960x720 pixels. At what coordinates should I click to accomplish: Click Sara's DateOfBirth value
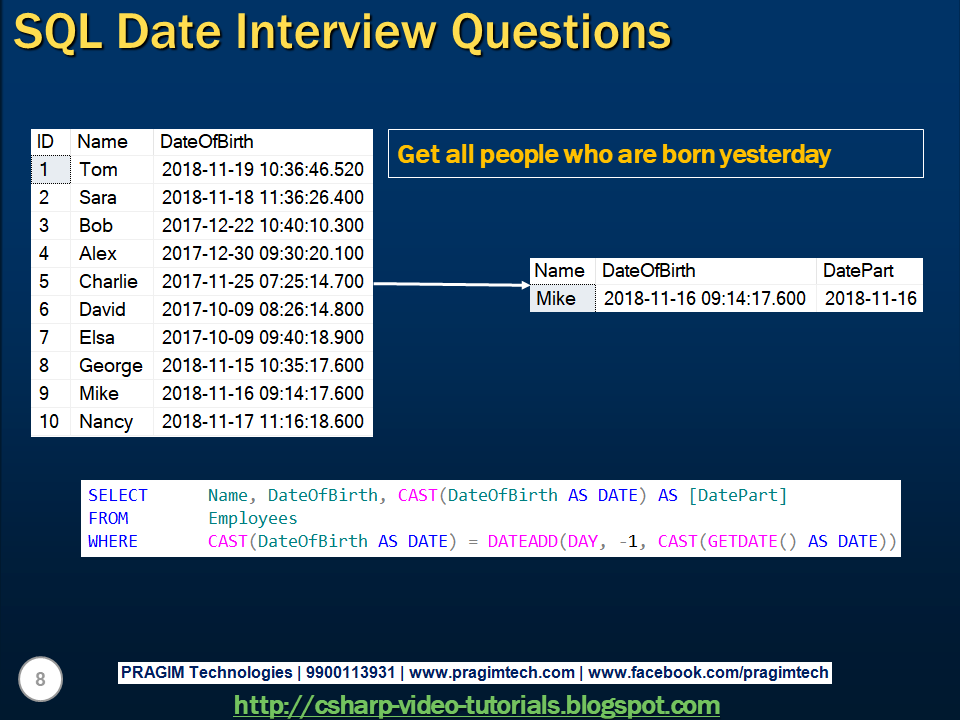[264, 197]
